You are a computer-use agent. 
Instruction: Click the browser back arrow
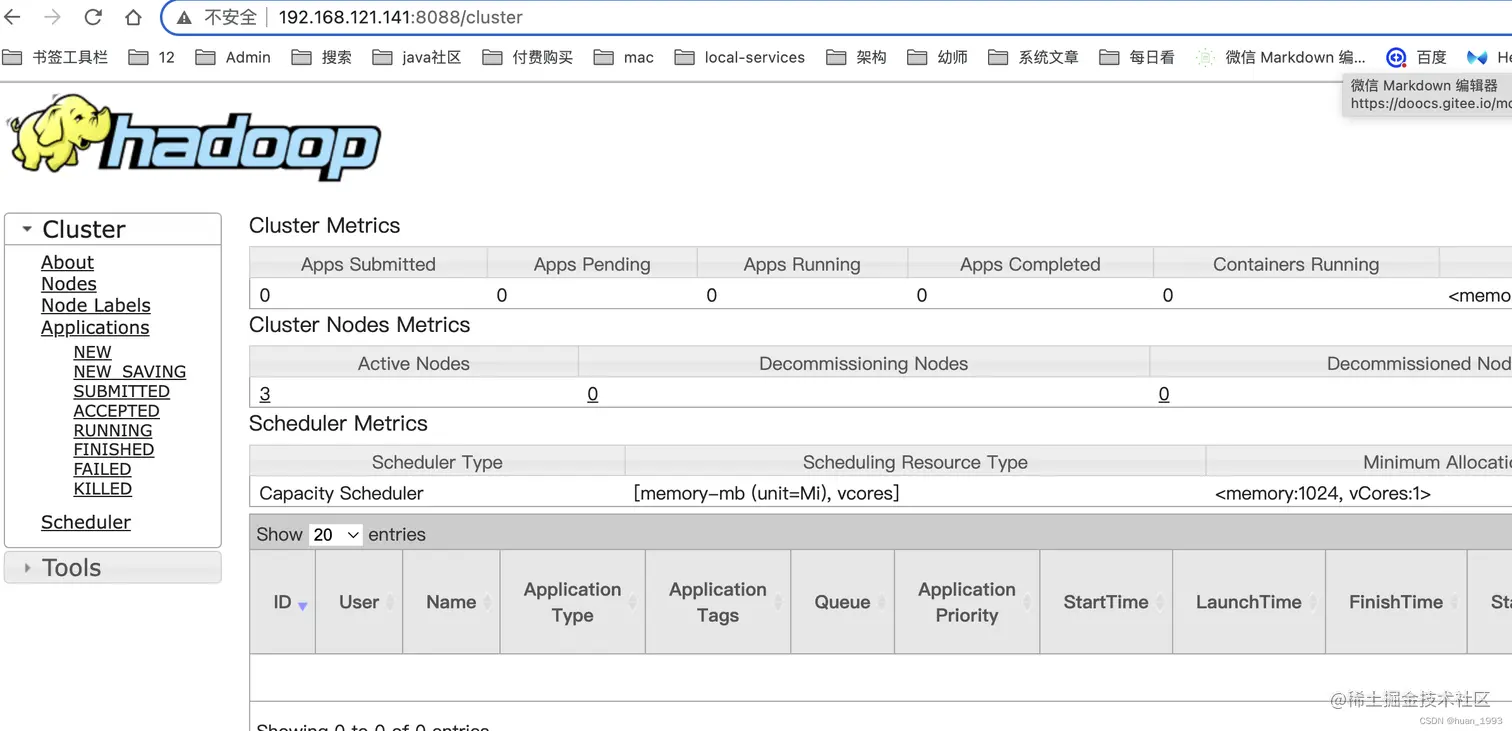(x=15, y=16)
